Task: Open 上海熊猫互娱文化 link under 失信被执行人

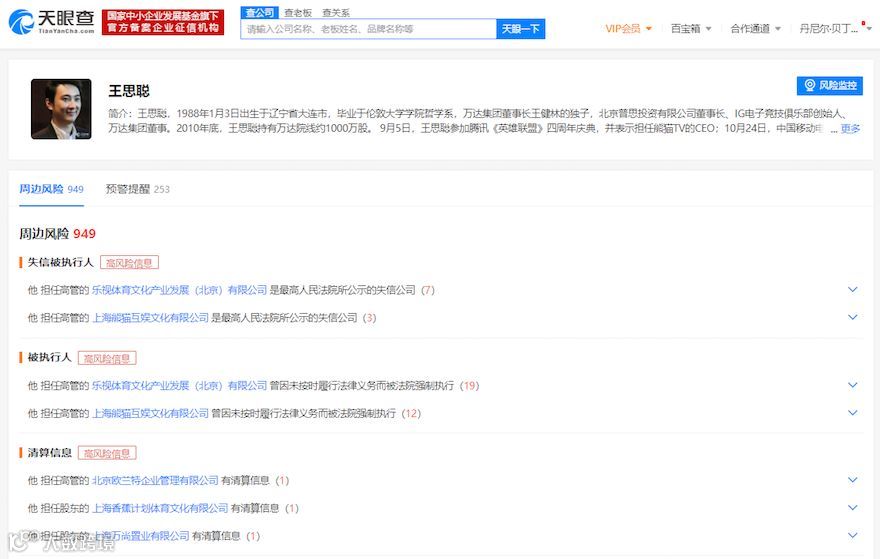Action: tap(150, 318)
